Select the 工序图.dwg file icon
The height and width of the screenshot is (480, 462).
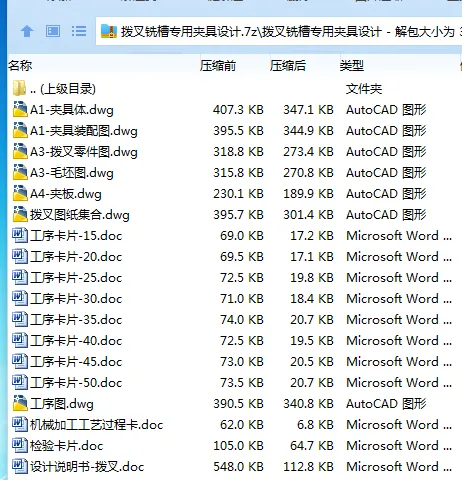20,403
